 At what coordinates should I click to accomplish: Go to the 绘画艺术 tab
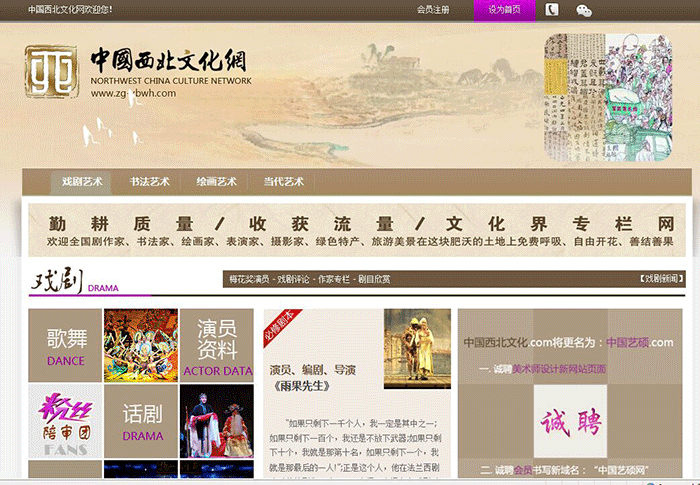tap(216, 182)
